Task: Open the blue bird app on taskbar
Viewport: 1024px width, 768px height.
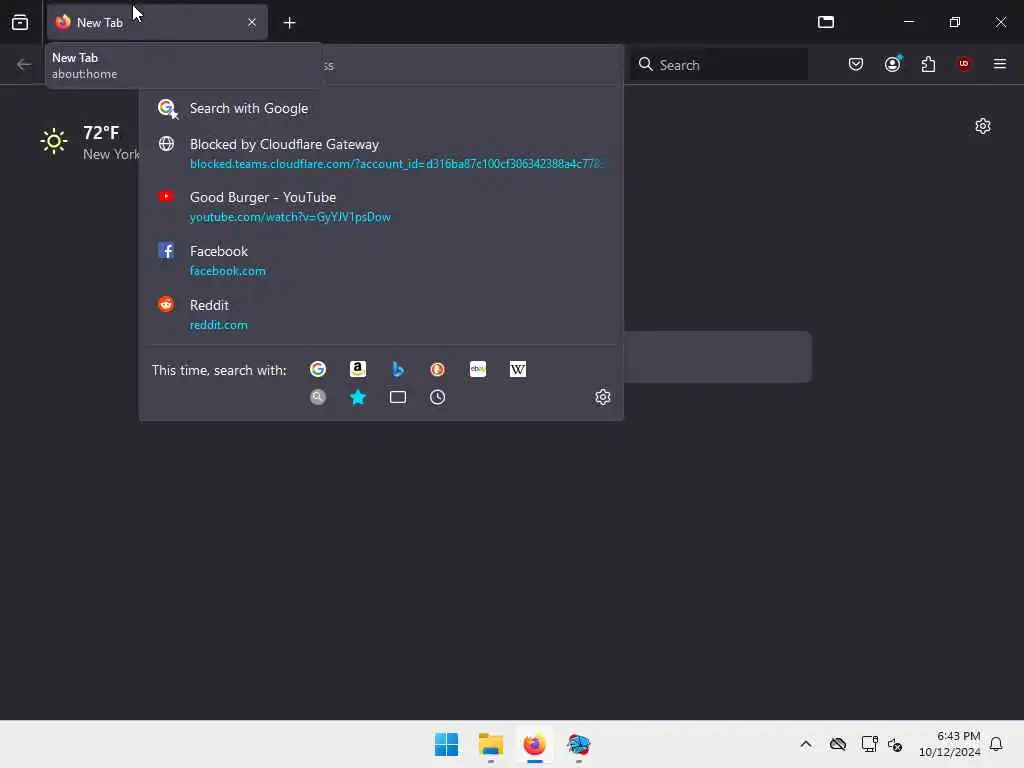Action: coord(579,744)
